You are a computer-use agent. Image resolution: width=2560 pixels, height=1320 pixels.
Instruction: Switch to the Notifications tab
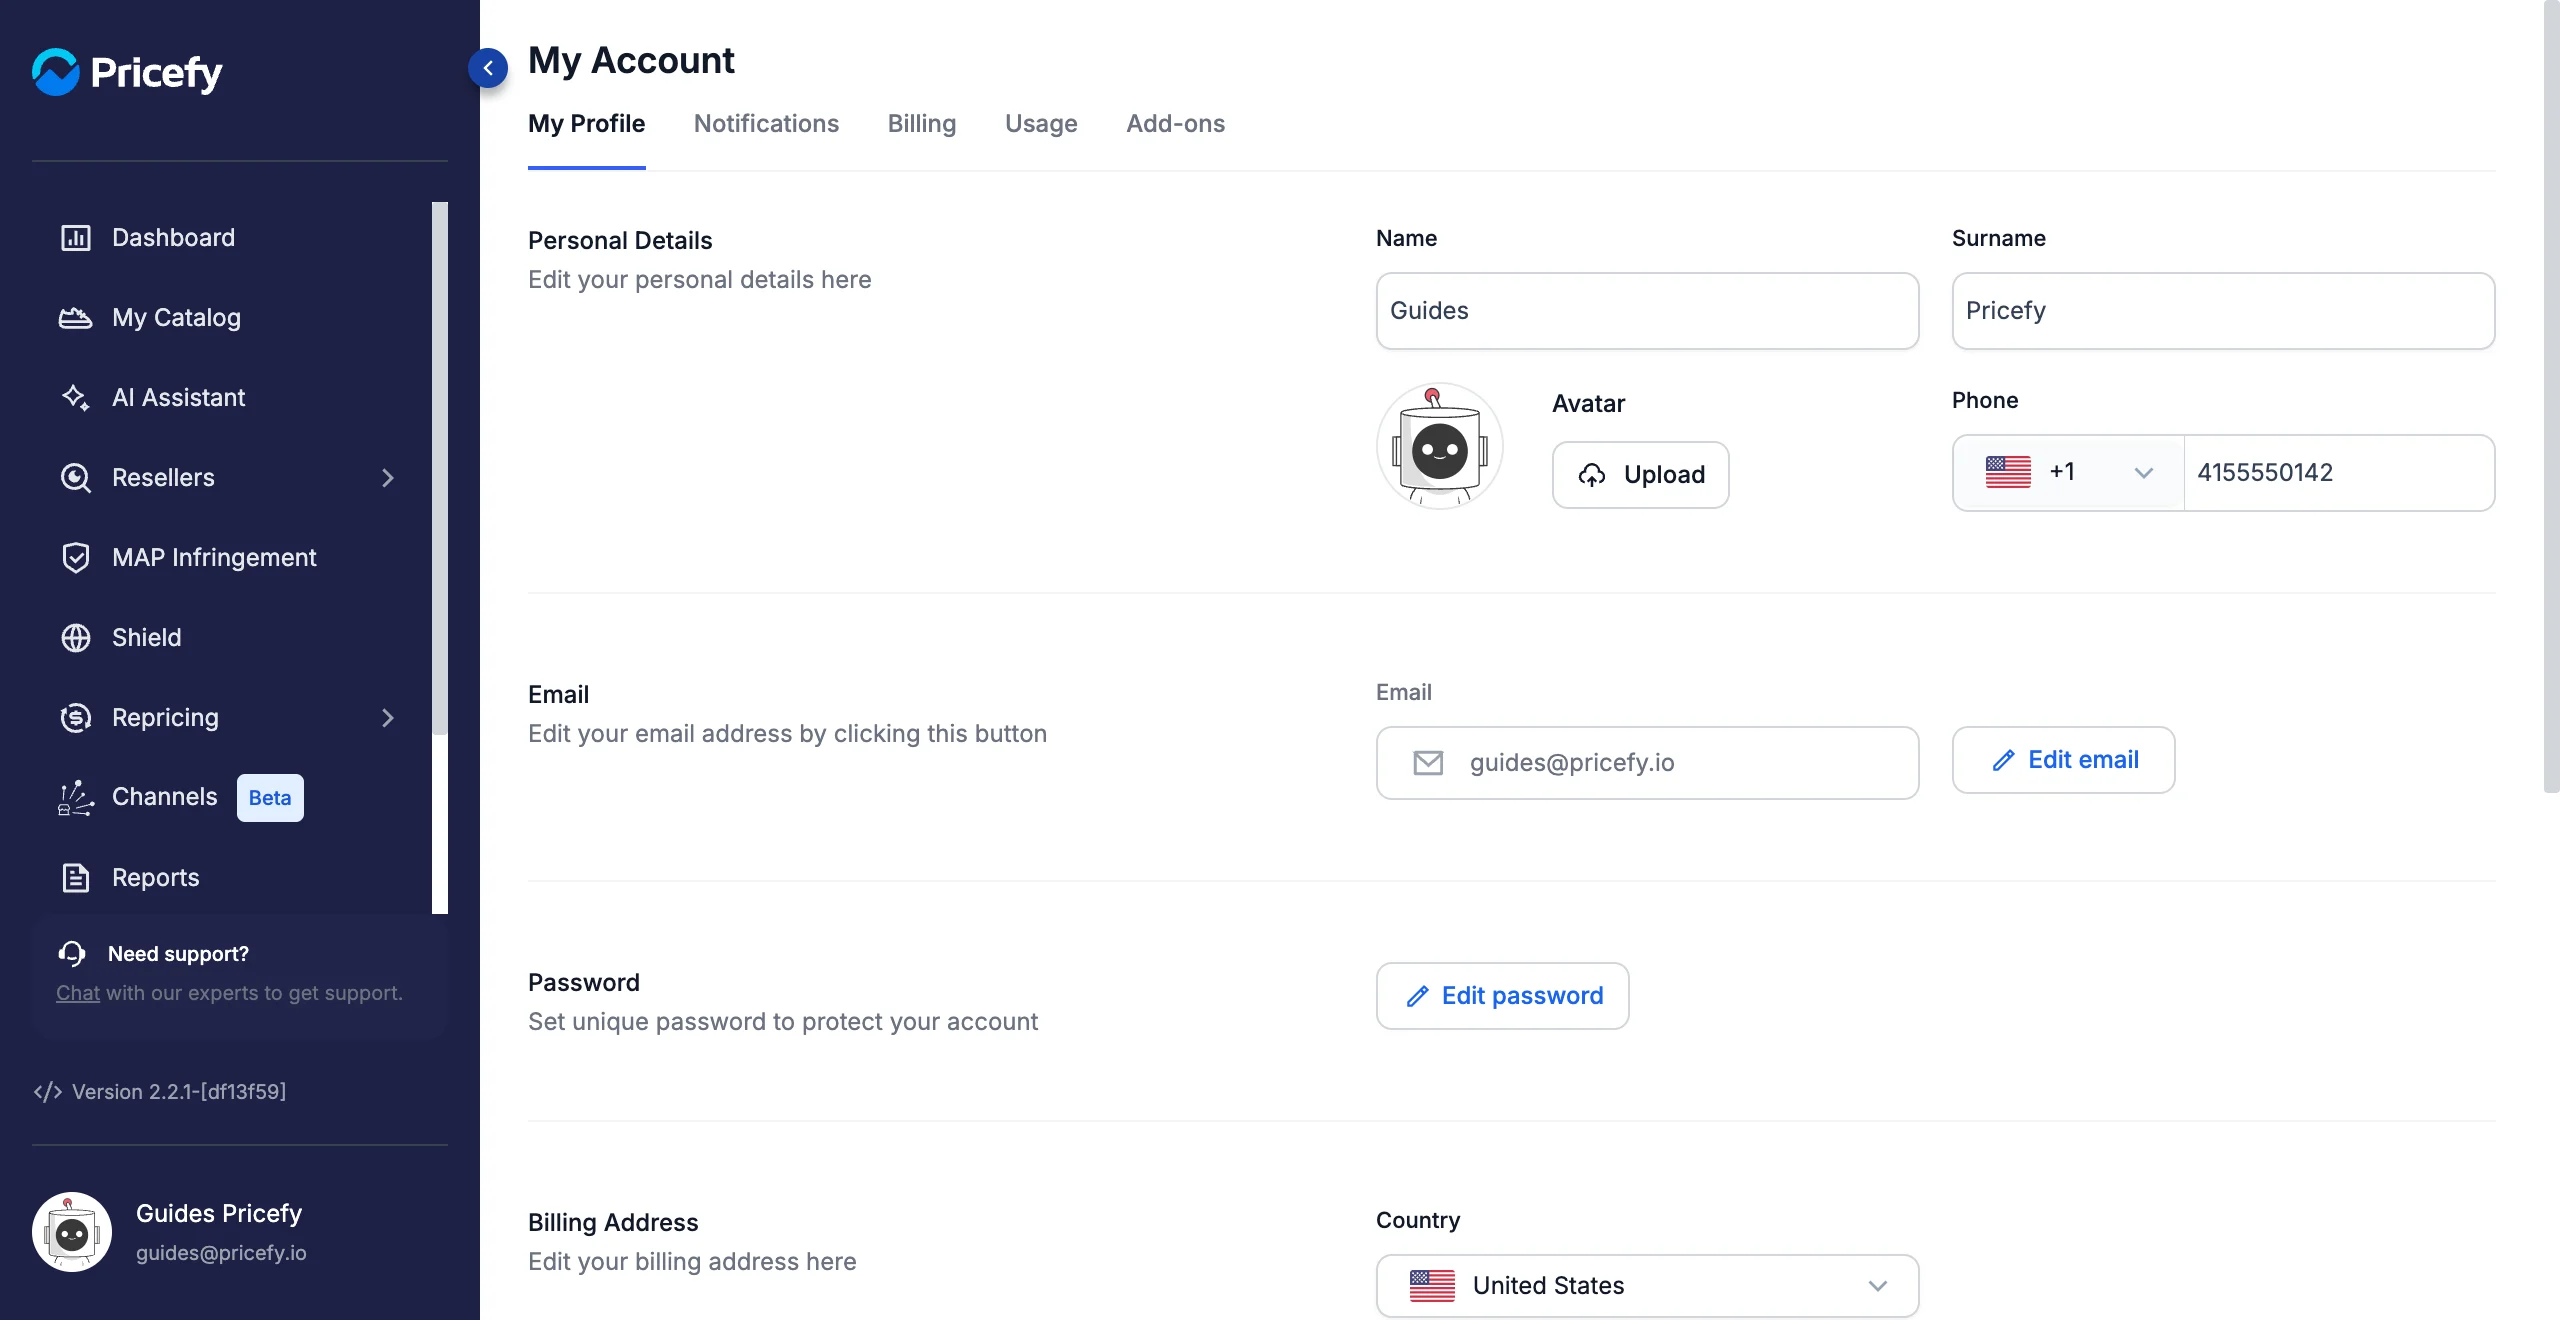(x=767, y=124)
